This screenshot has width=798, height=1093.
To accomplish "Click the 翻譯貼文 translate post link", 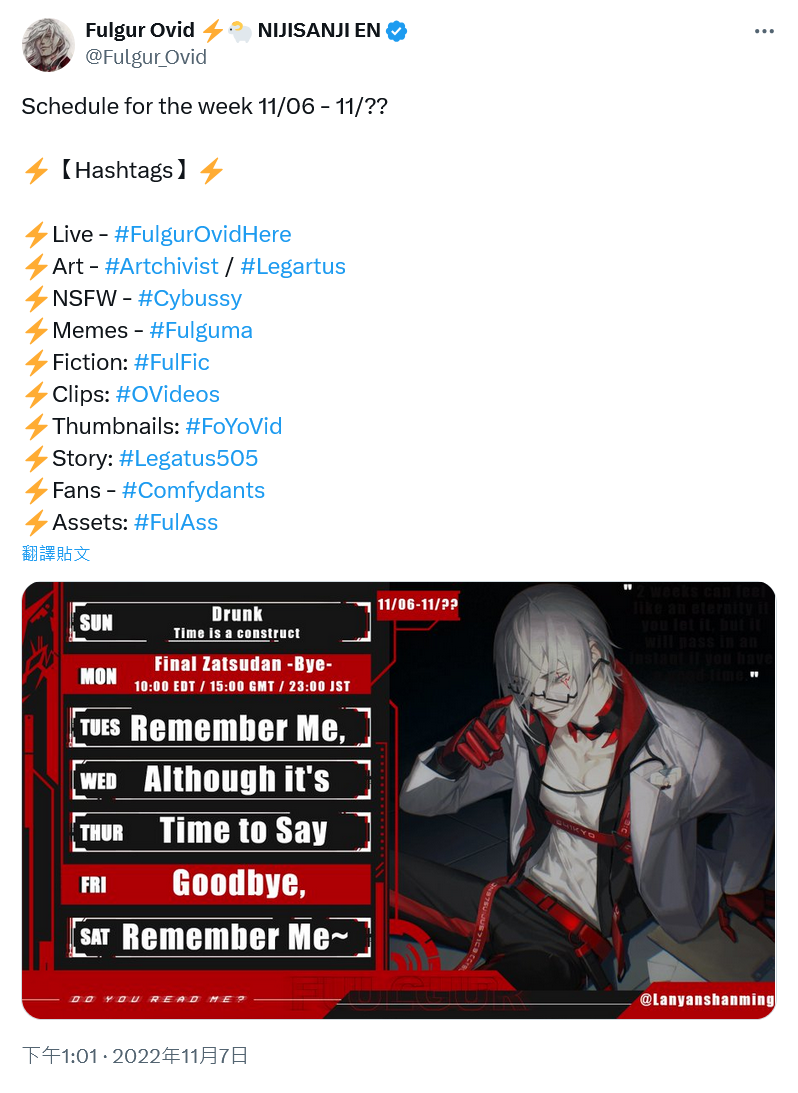I will tap(56, 553).
